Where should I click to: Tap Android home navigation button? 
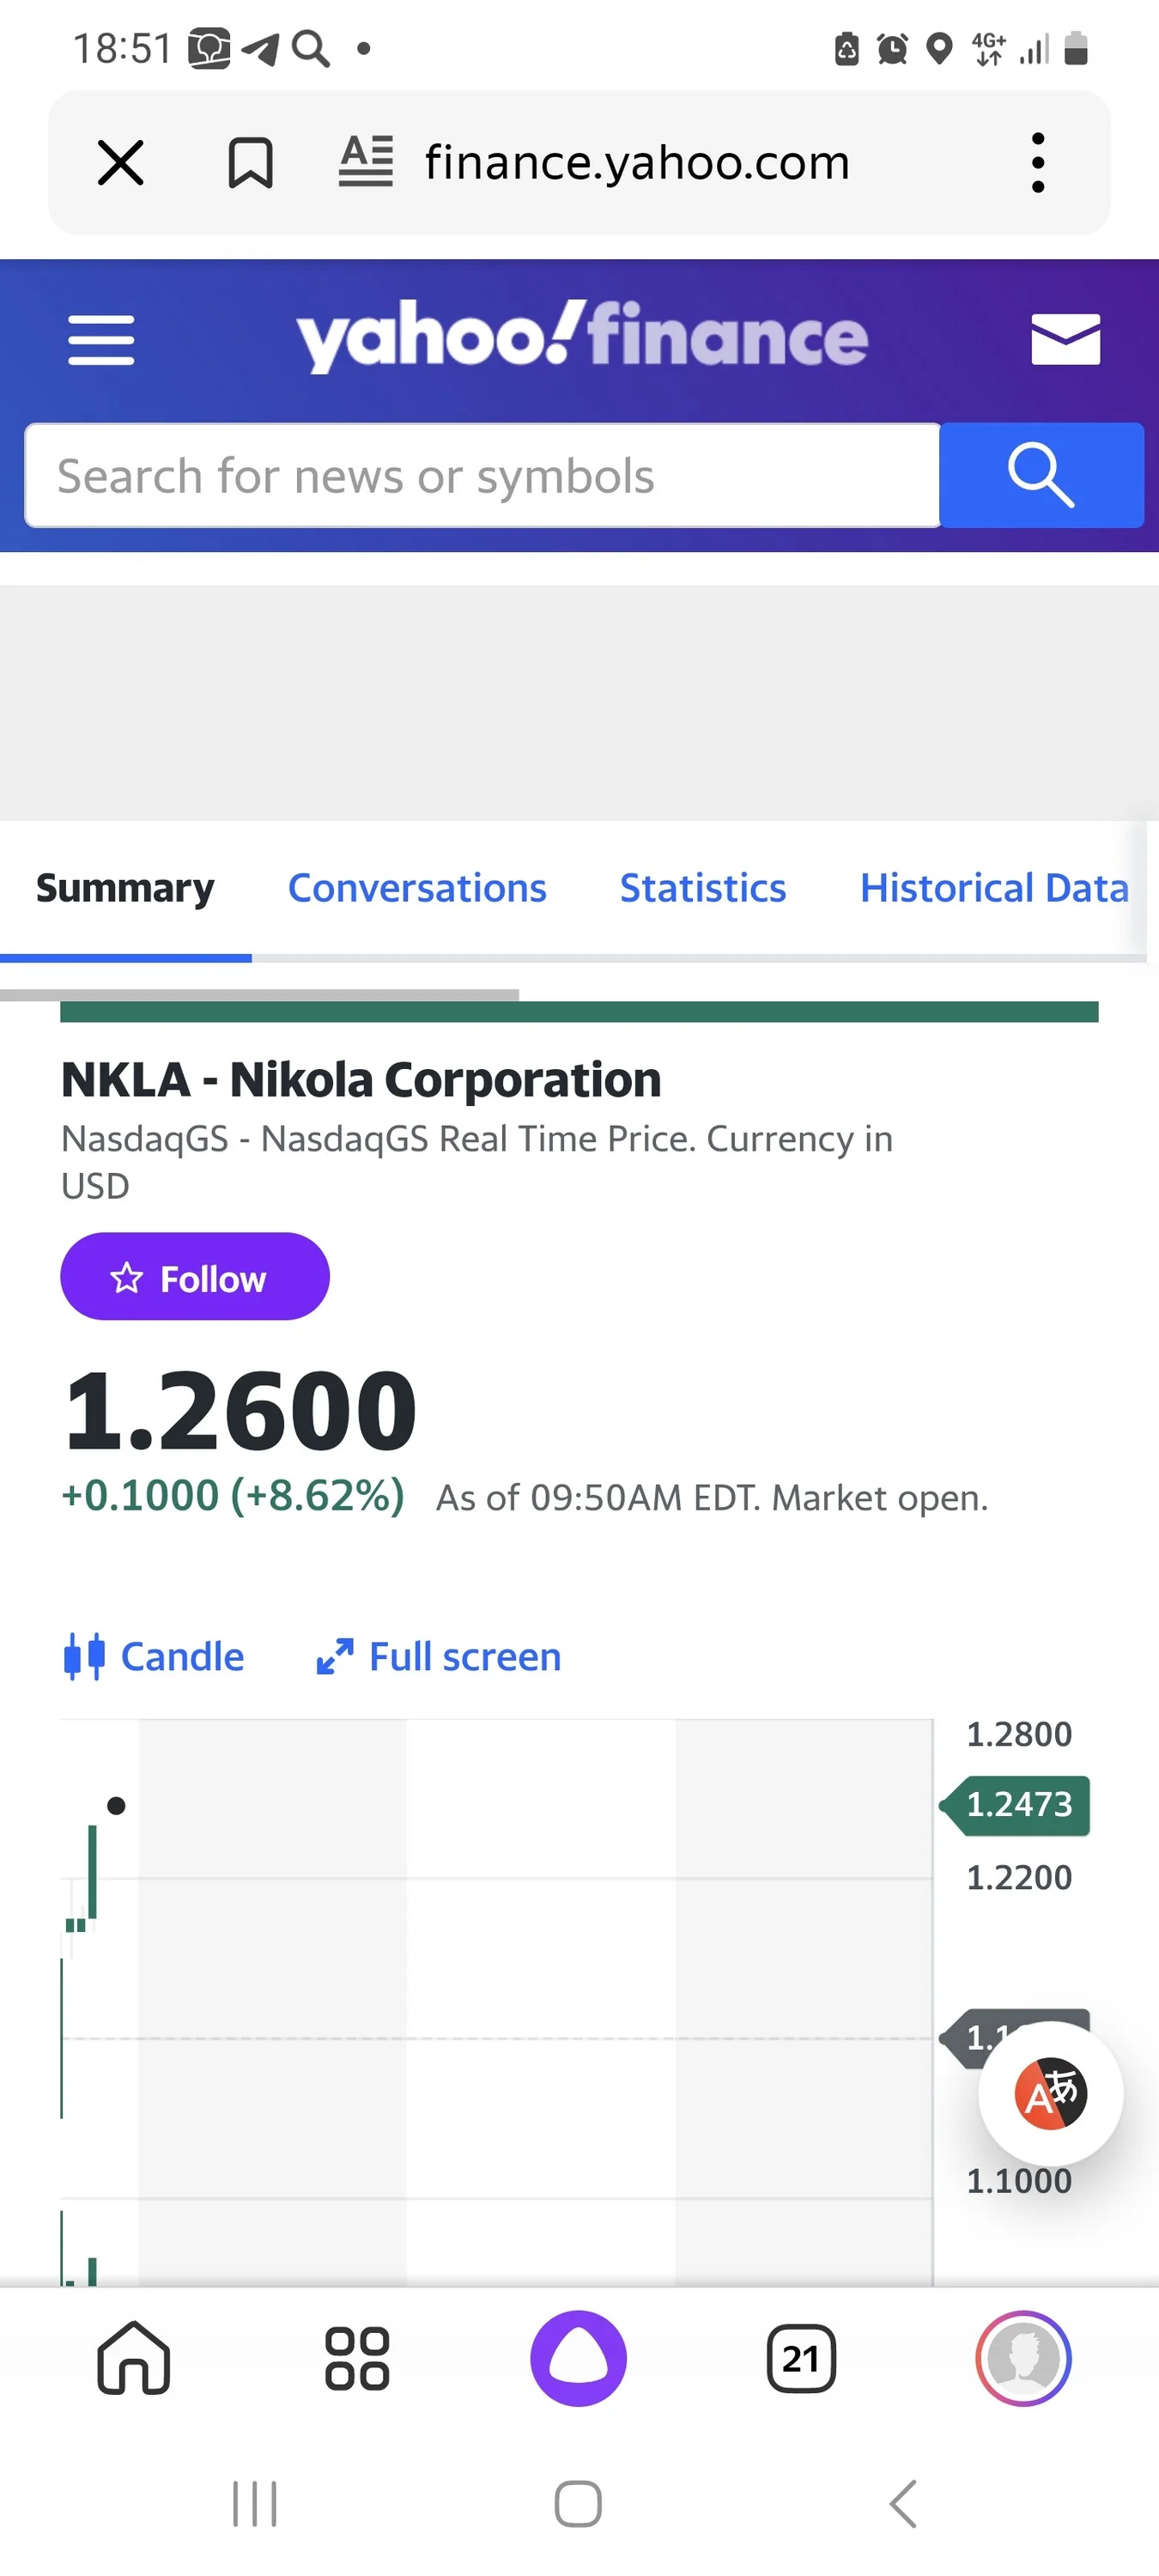coord(578,2504)
